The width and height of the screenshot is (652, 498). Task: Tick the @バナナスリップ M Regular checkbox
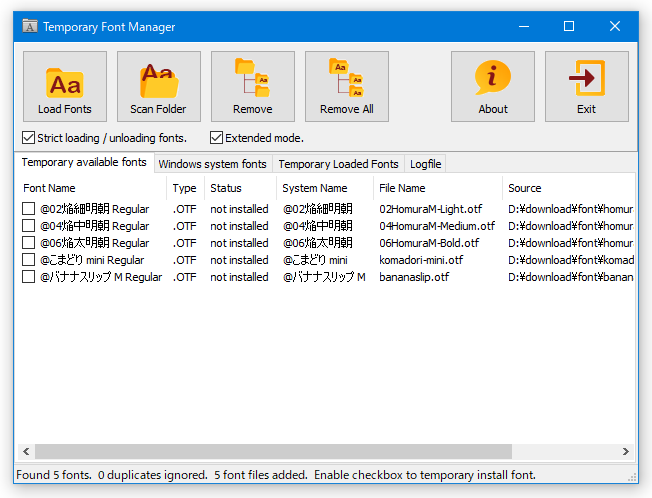pyautogui.click(x=28, y=277)
